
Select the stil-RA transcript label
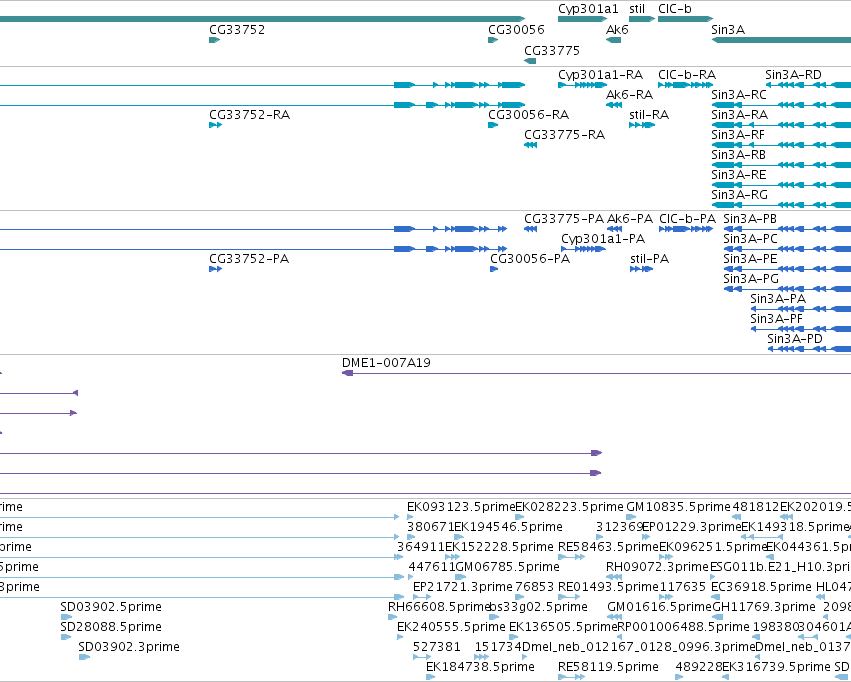(649, 115)
